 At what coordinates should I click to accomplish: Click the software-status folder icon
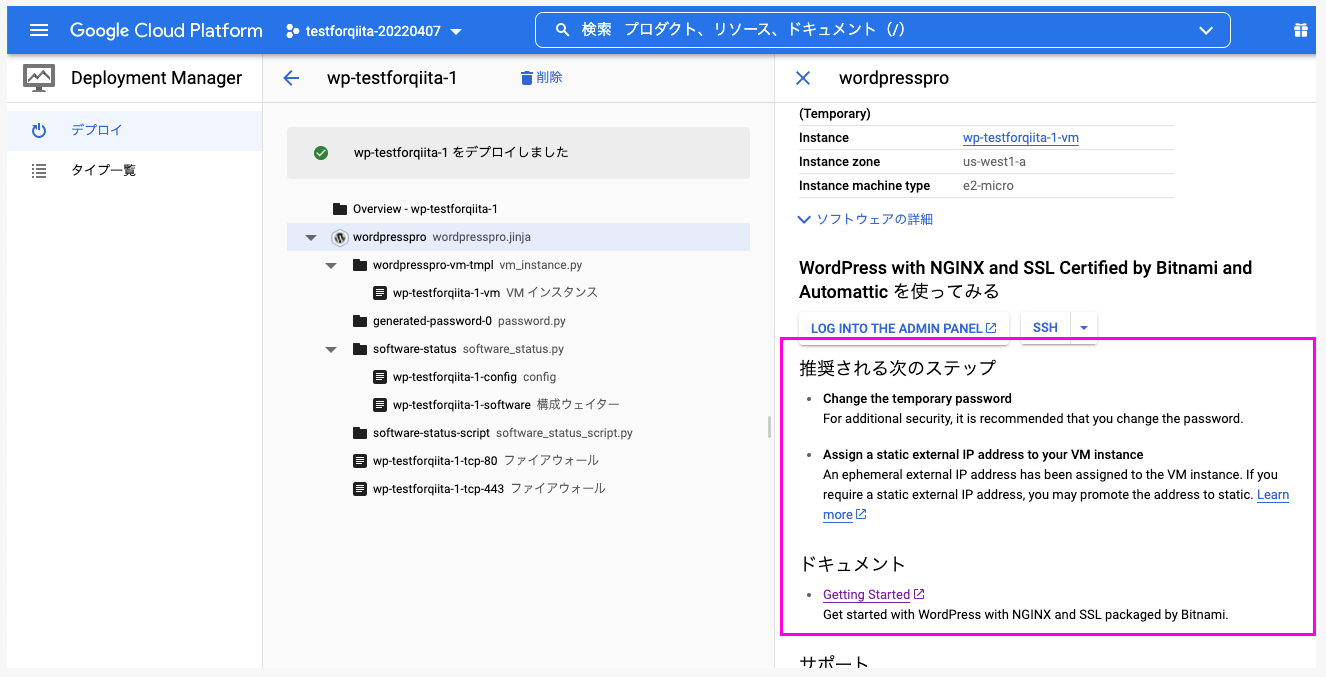(360, 349)
